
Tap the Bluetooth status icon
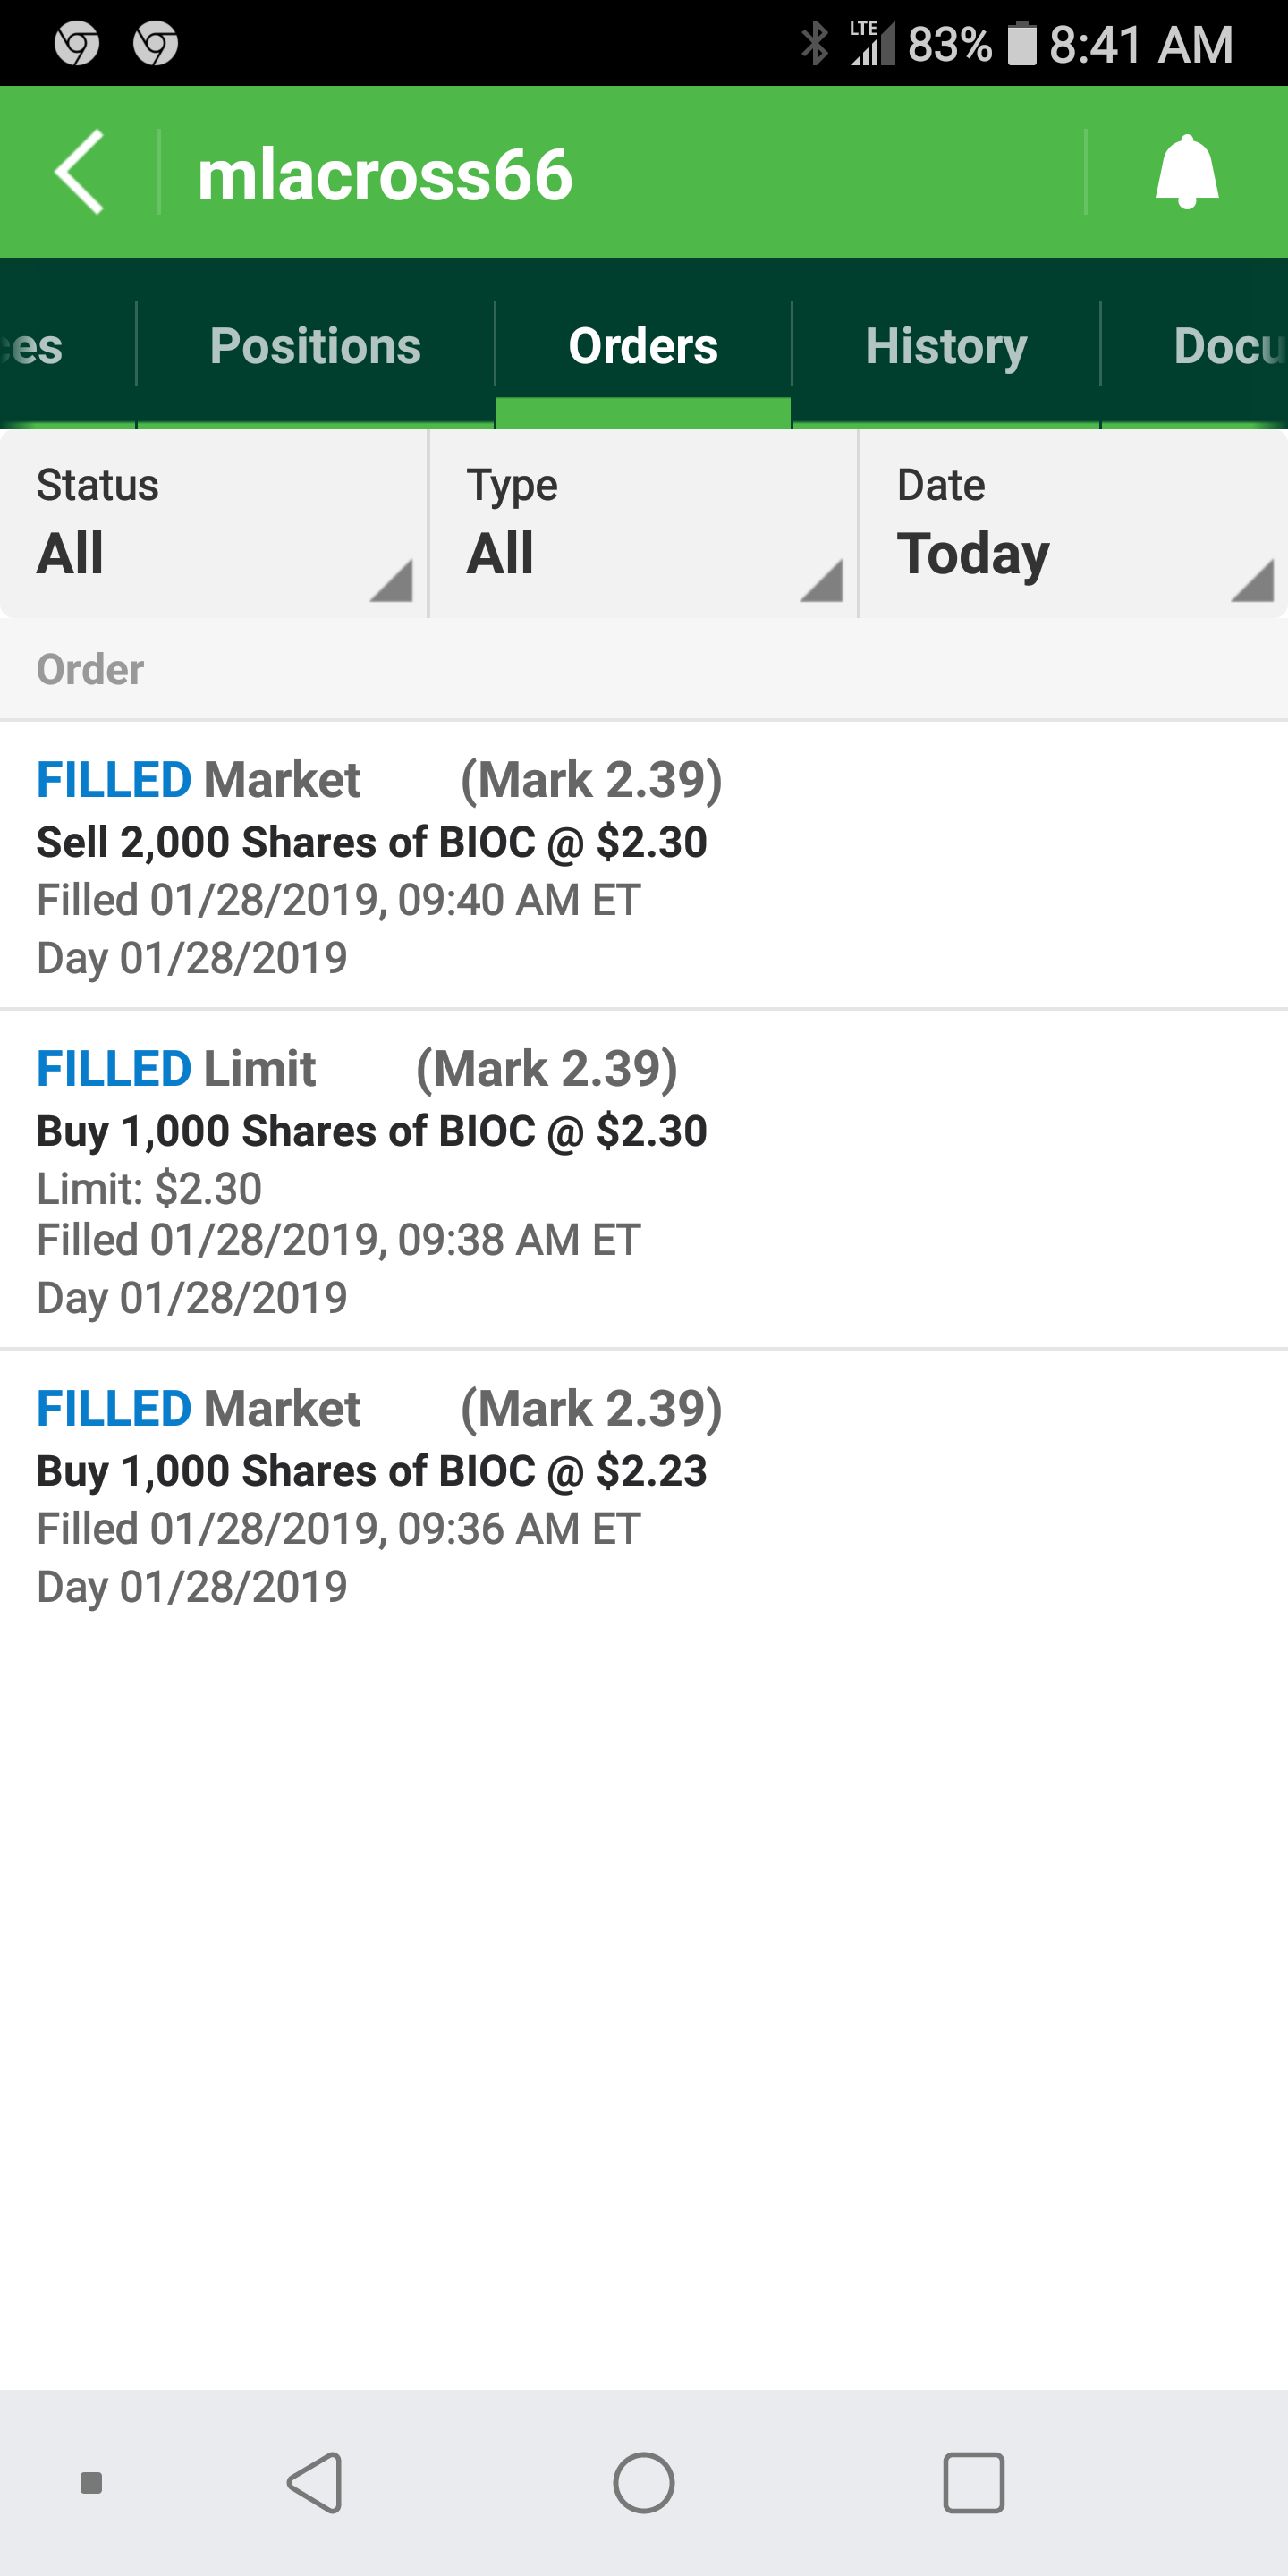pos(815,44)
